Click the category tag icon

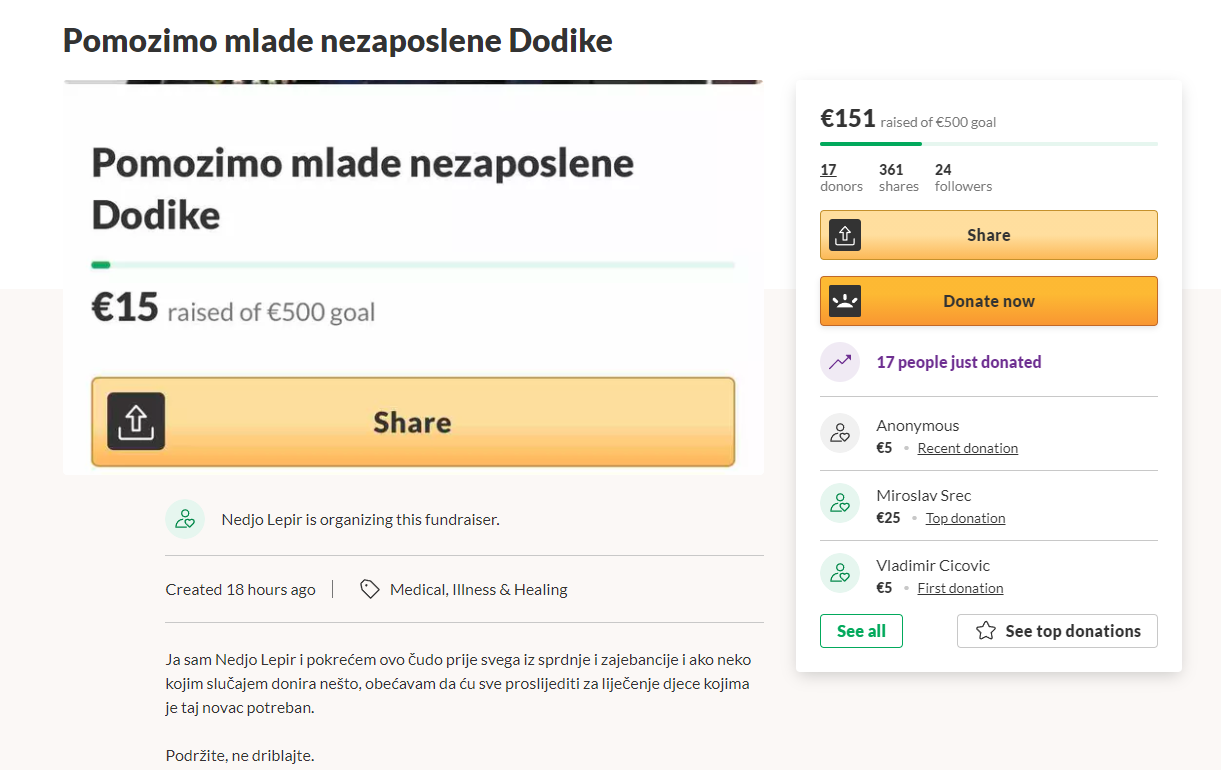[x=370, y=589]
